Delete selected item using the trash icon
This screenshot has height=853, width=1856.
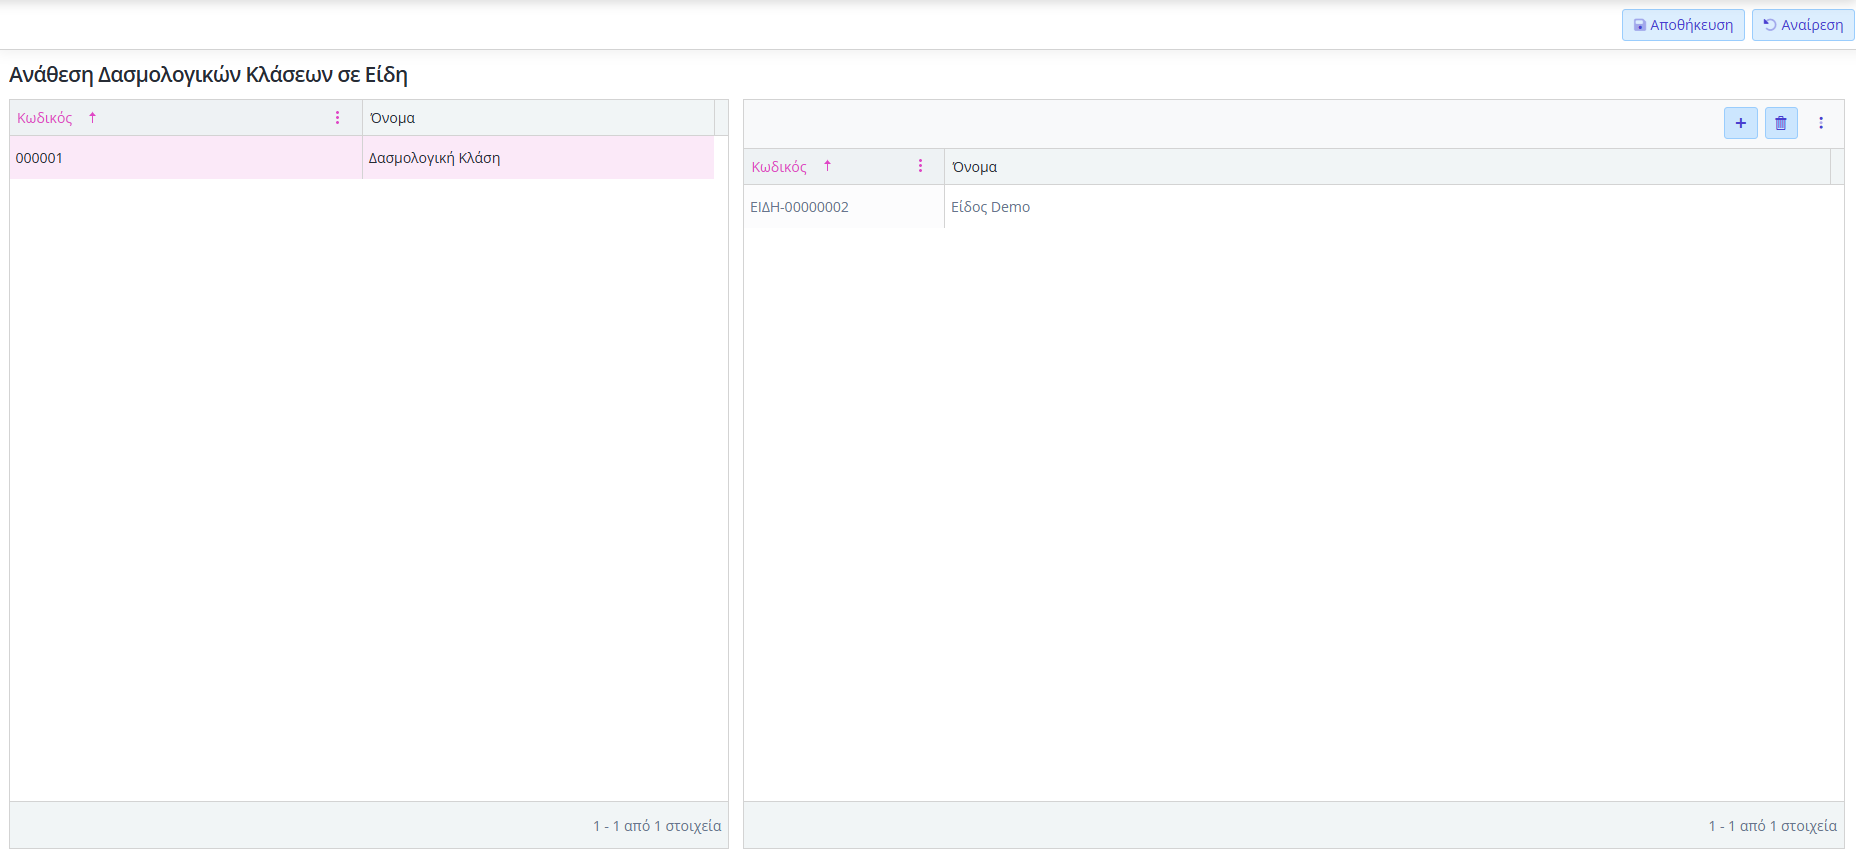point(1780,123)
